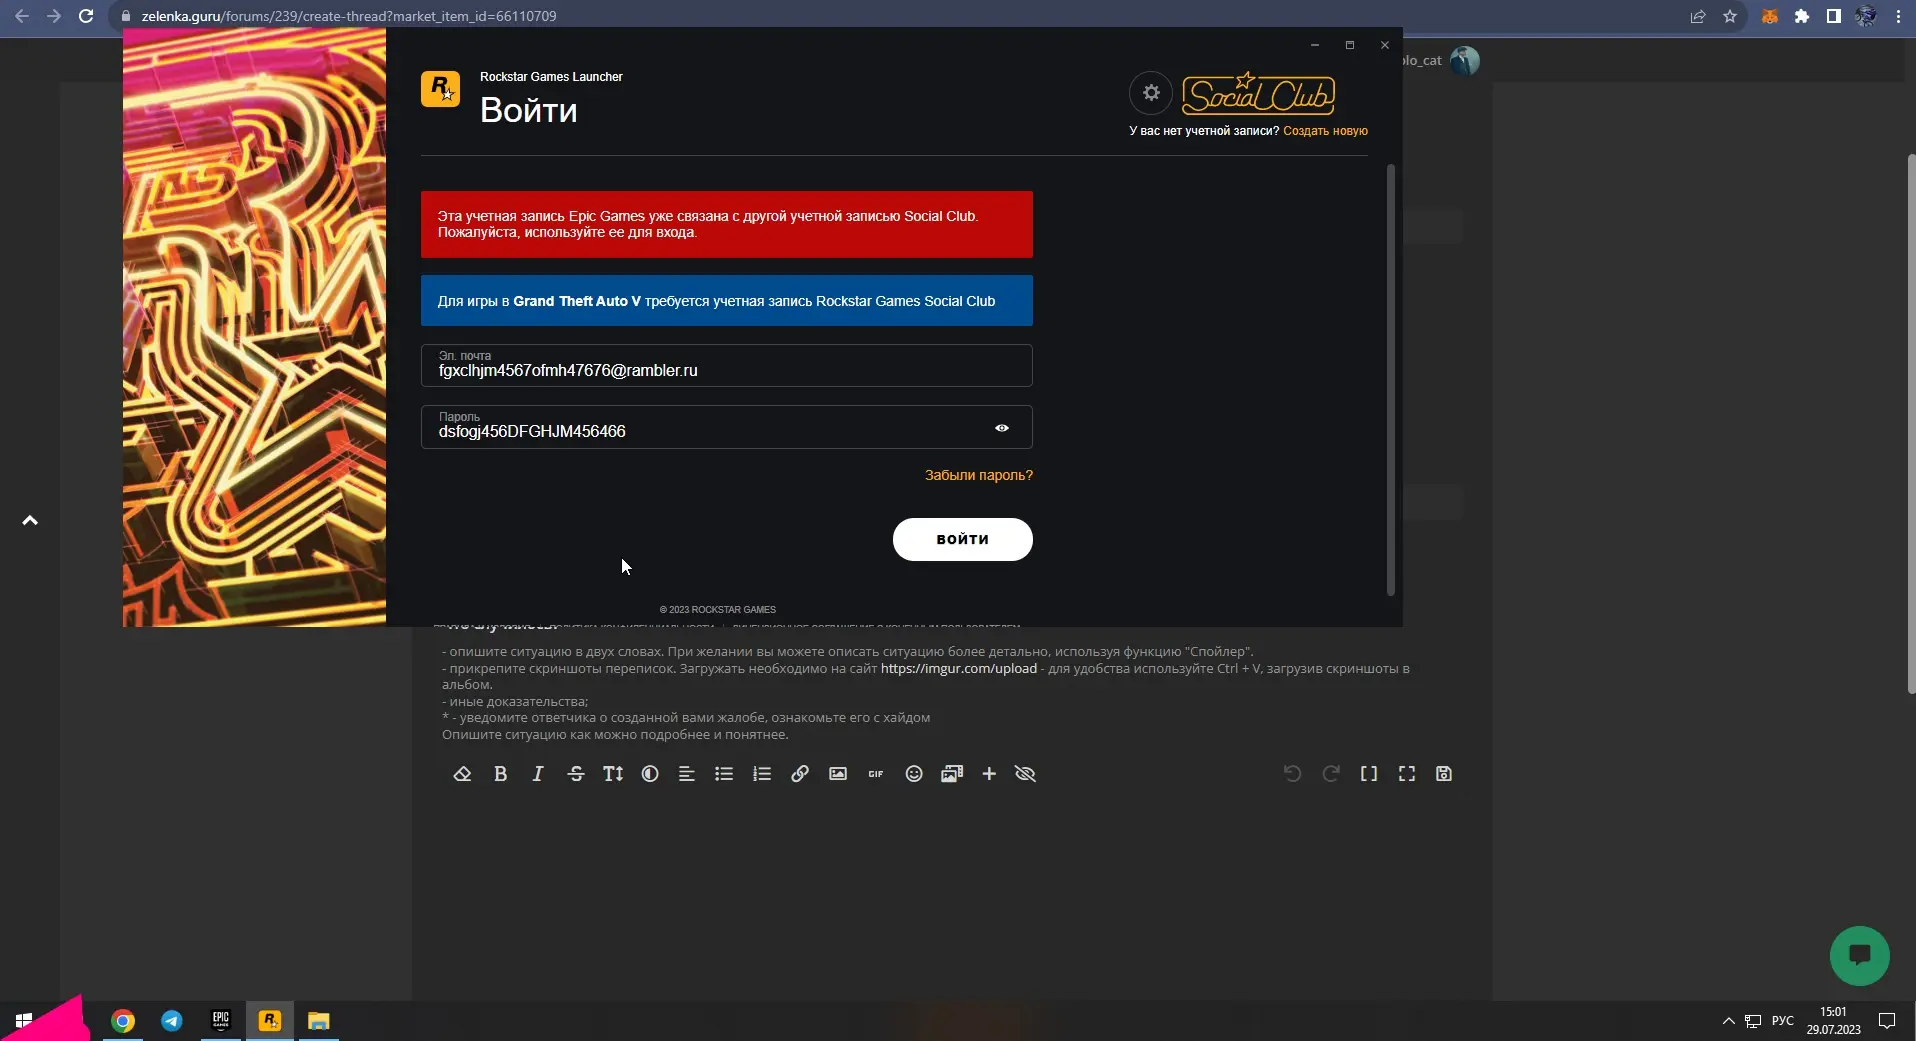Open the 'Забыли пароль?' link

[978, 475]
